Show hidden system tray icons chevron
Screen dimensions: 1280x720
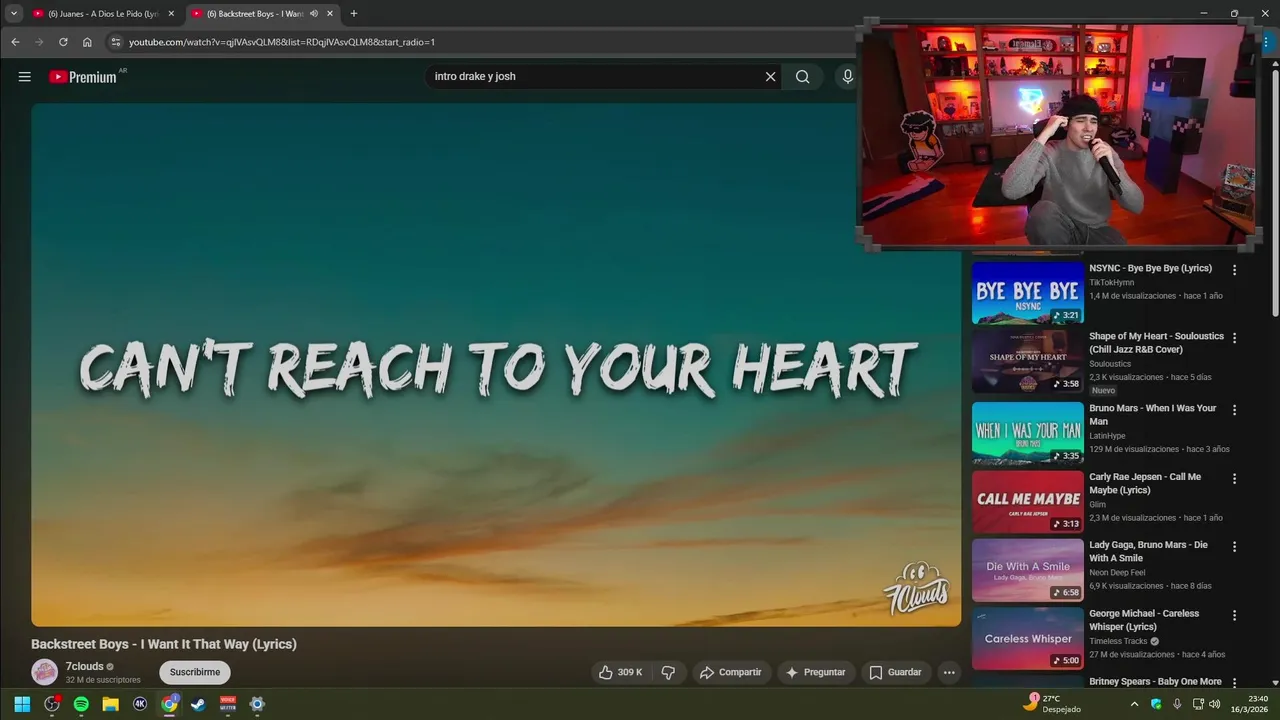[1134, 704]
